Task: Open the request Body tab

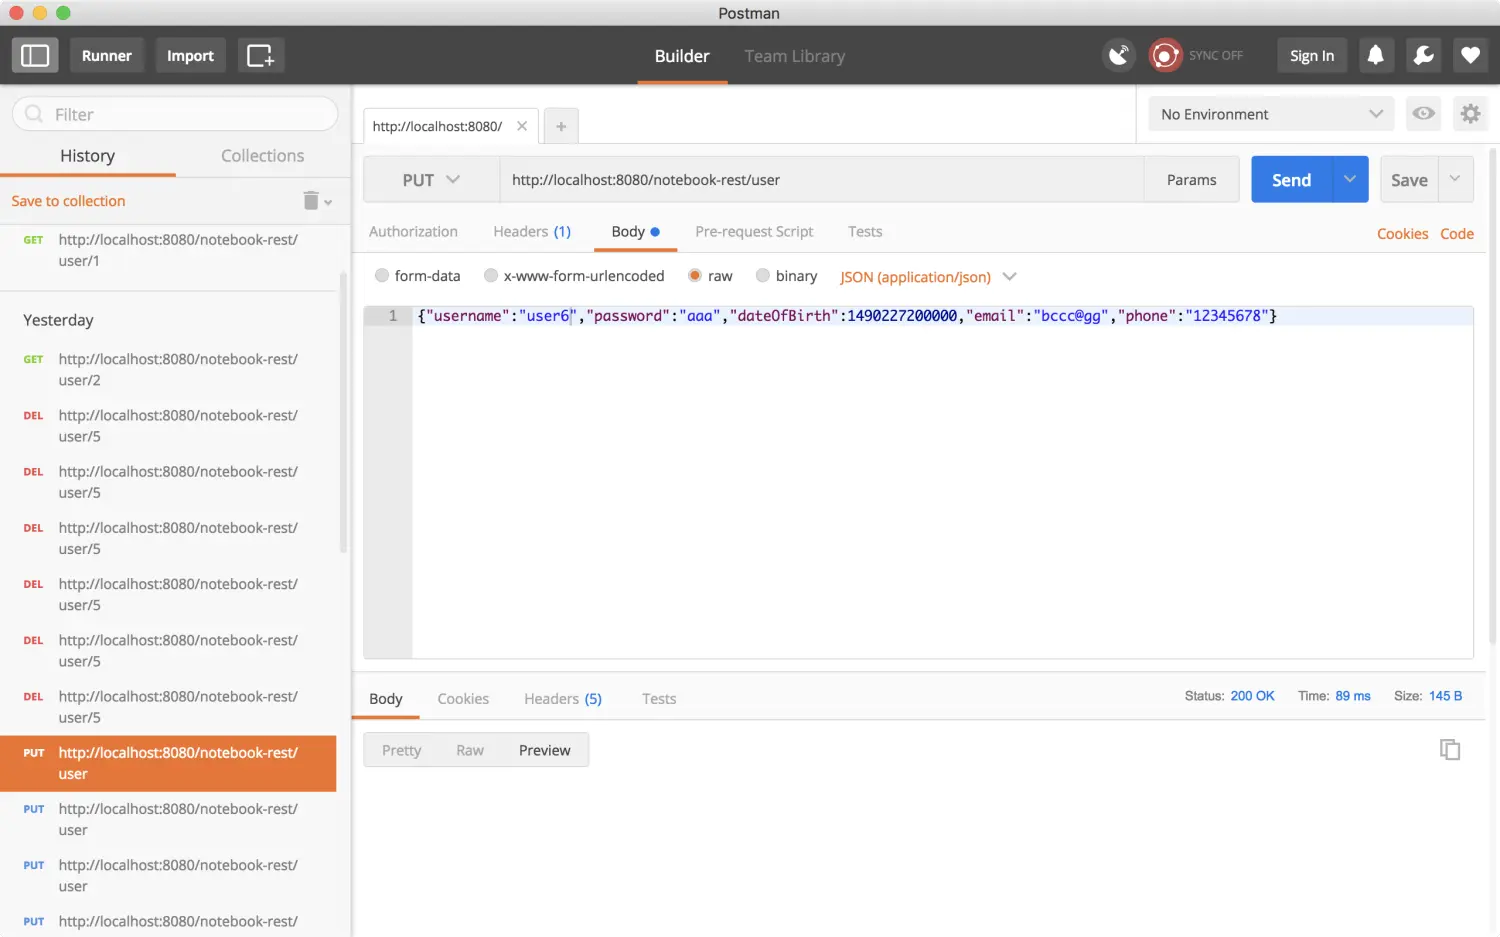Action: (635, 231)
